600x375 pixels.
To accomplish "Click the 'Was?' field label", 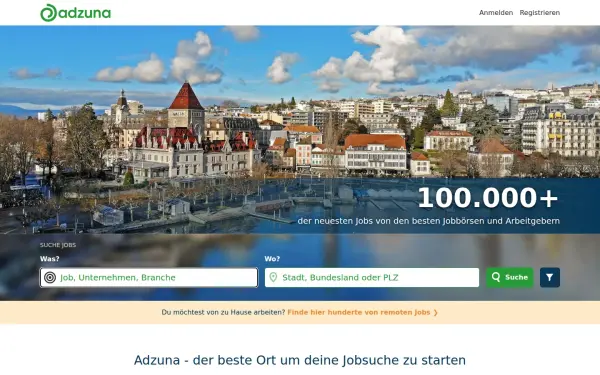I will click(50, 259).
